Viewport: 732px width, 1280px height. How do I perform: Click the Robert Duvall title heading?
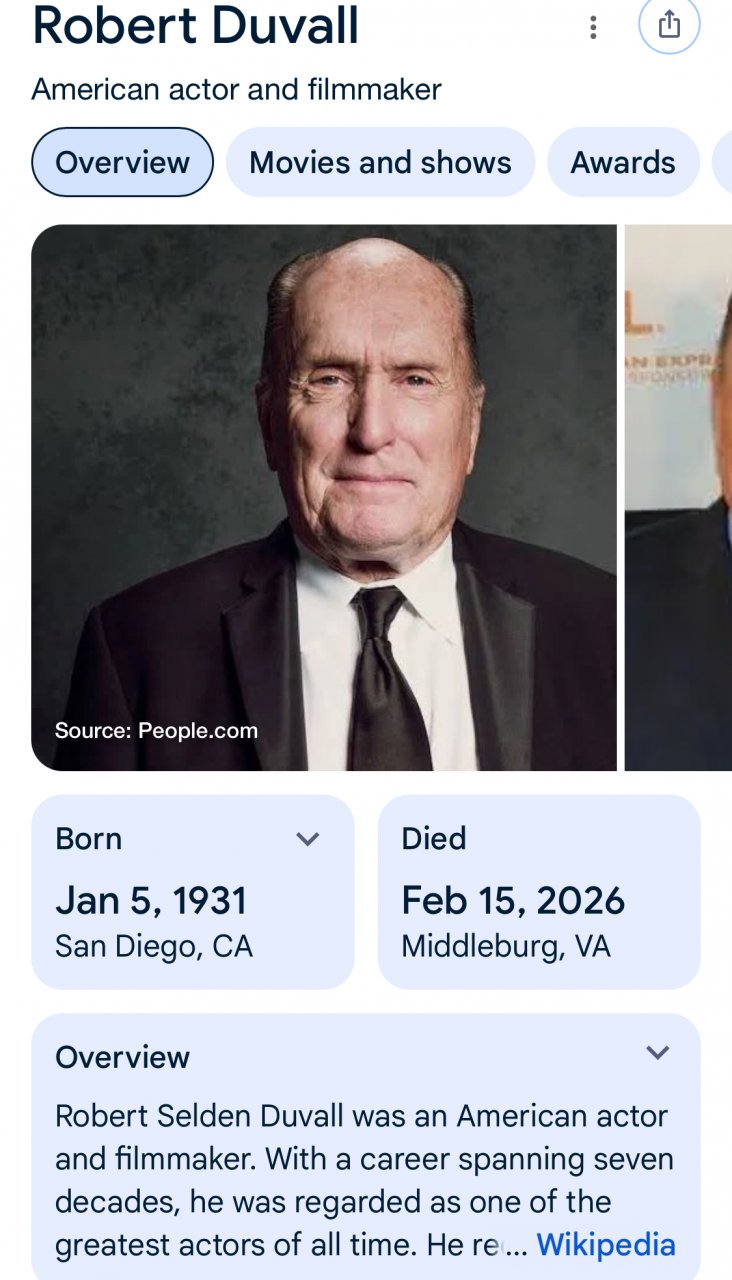[x=196, y=26]
